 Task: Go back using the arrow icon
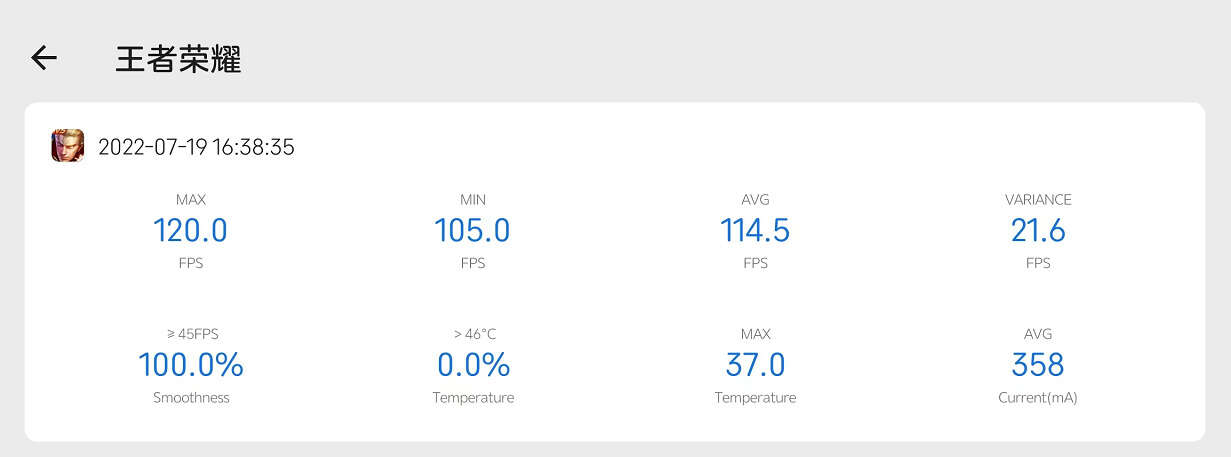click(44, 58)
